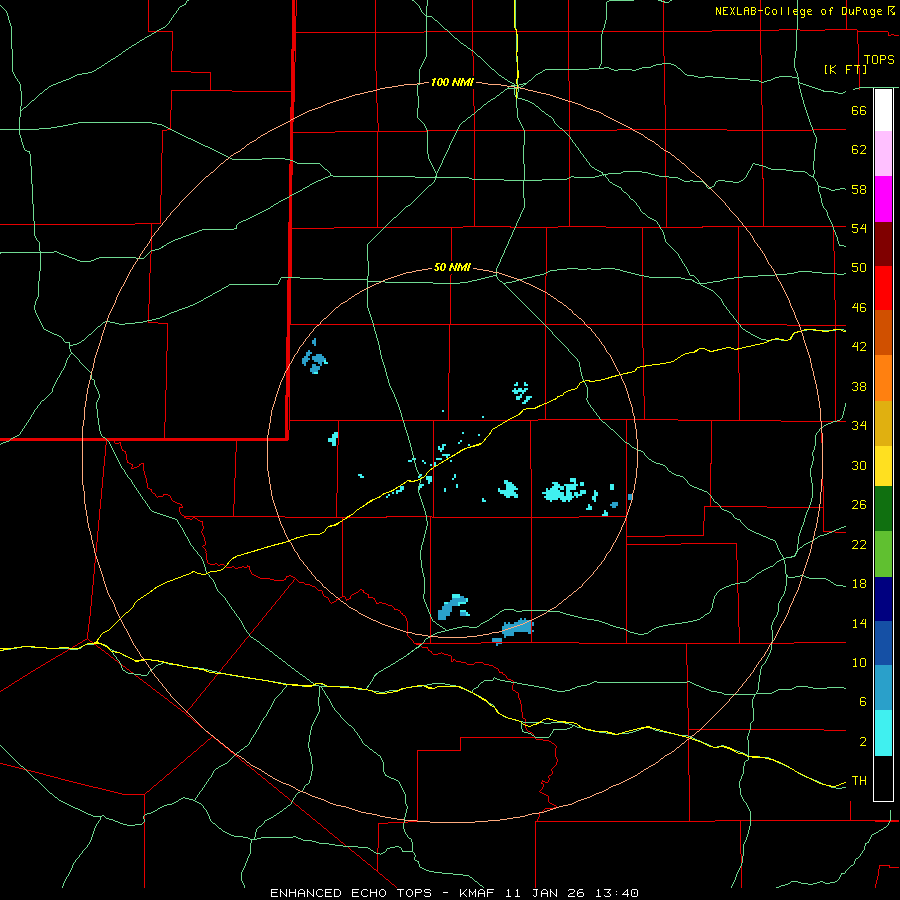Click the 30 value on the legend
The width and height of the screenshot is (900, 900).
pos(859,465)
